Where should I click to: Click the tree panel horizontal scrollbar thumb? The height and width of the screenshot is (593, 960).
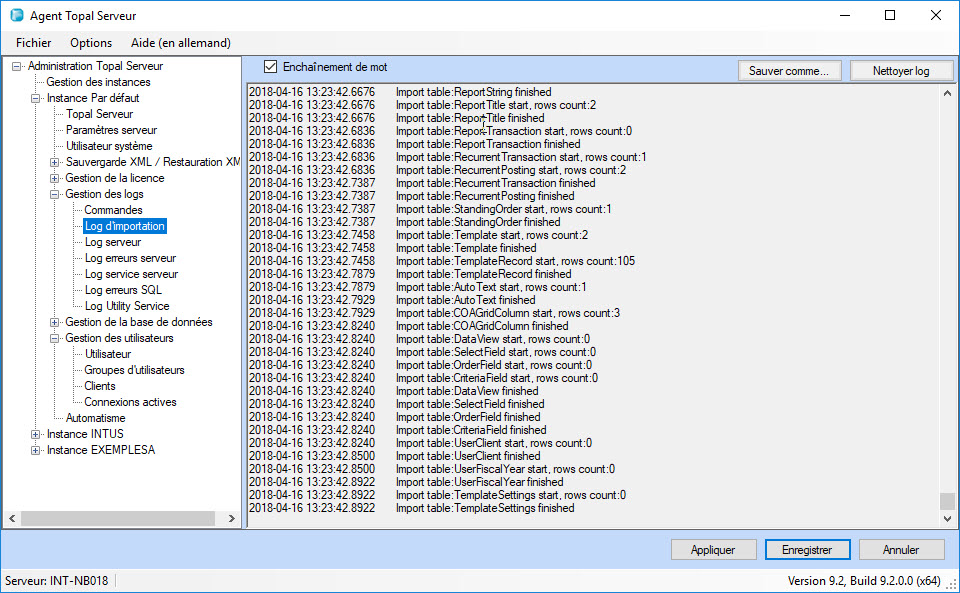pos(117,518)
